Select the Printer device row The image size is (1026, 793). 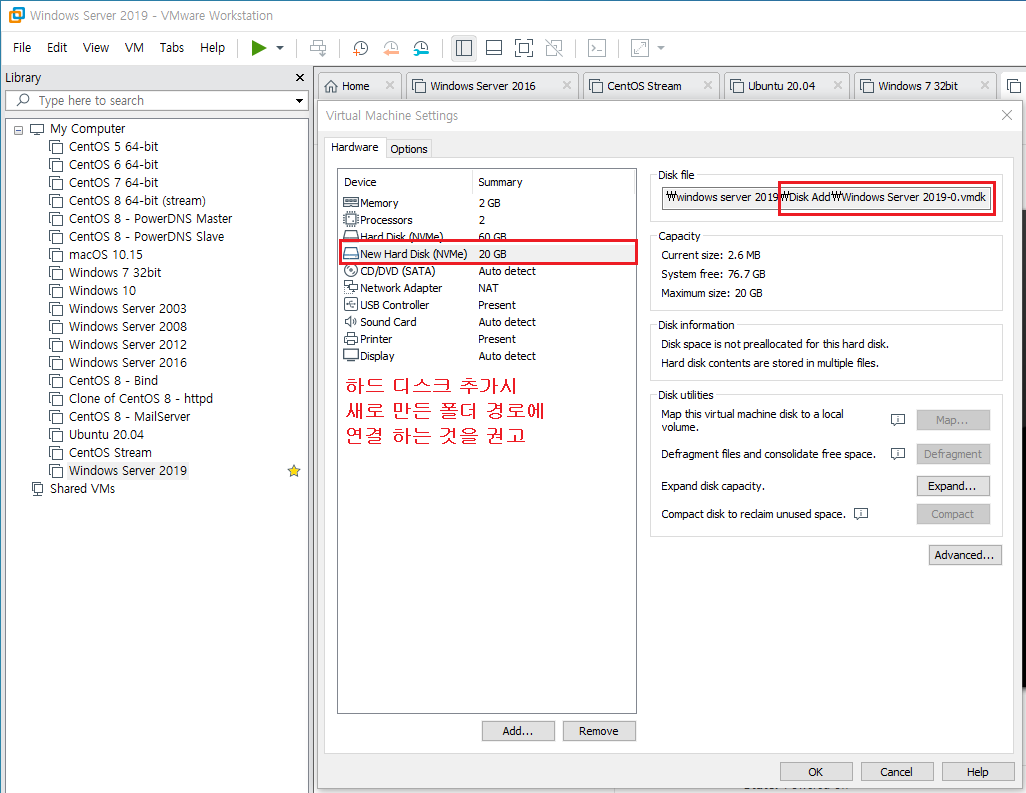(x=488, y=339)
